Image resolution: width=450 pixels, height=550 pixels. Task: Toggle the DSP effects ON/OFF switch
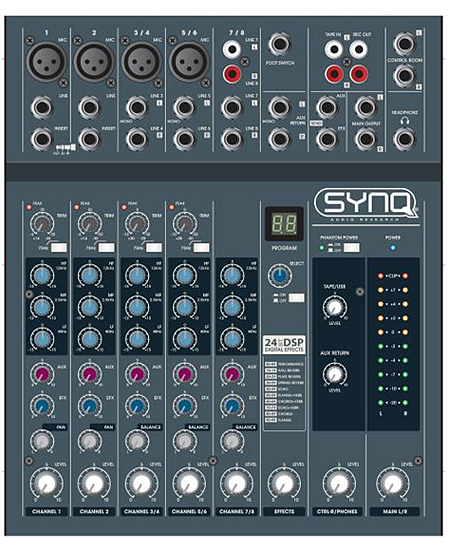click(297, 298)
